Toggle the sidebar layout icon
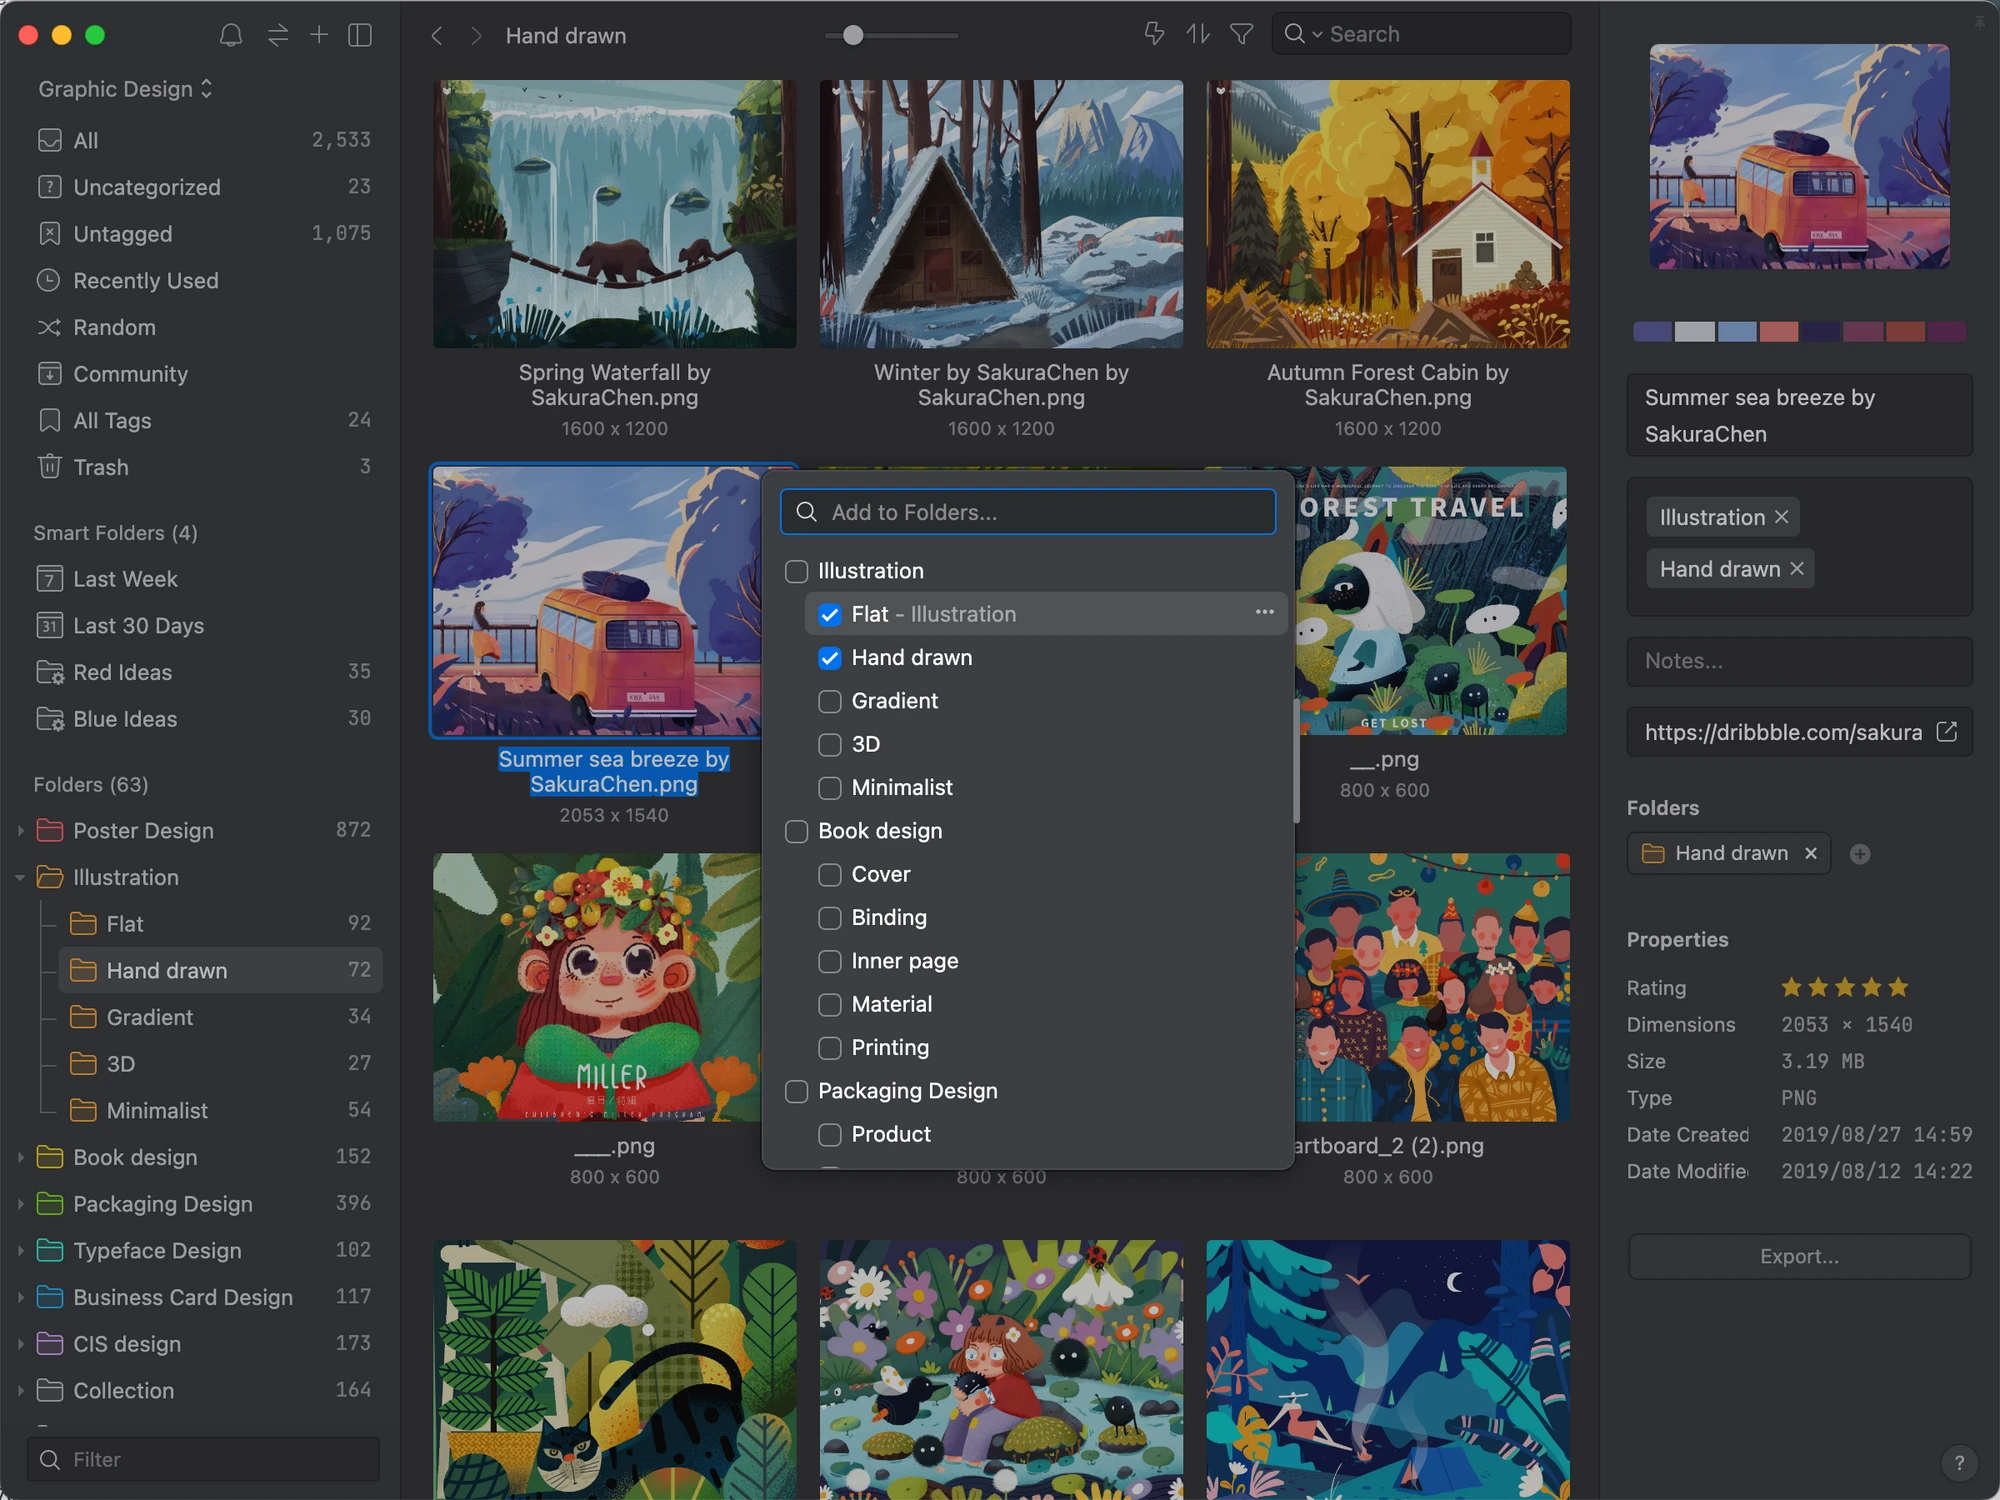The height and width of the screenshot is (1500, 2000). pyautogui.click(x=360, y=34)
